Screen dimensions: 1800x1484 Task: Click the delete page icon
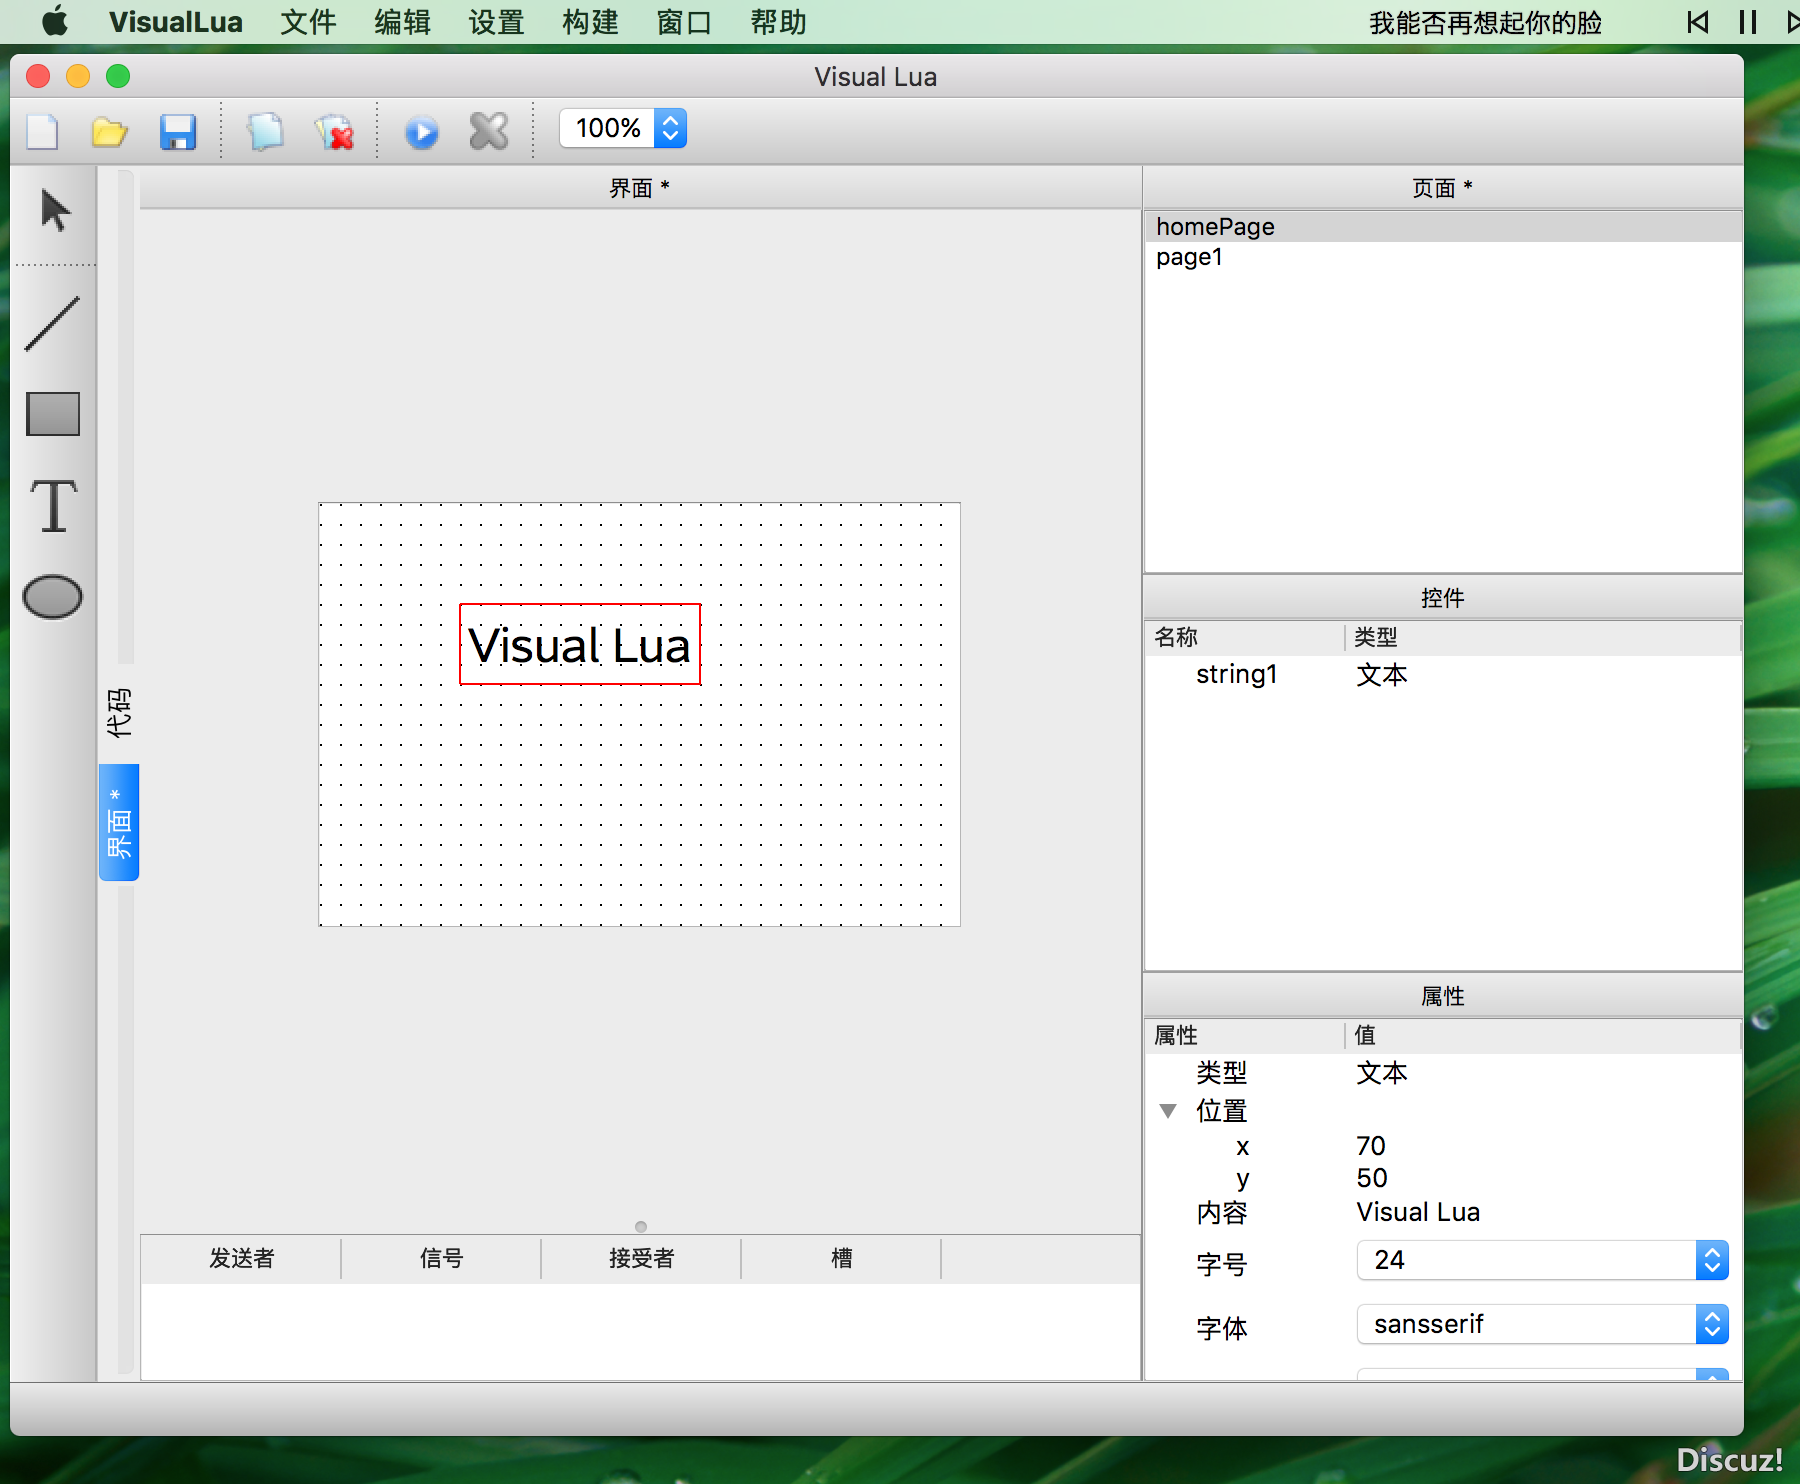pos(334,131)
